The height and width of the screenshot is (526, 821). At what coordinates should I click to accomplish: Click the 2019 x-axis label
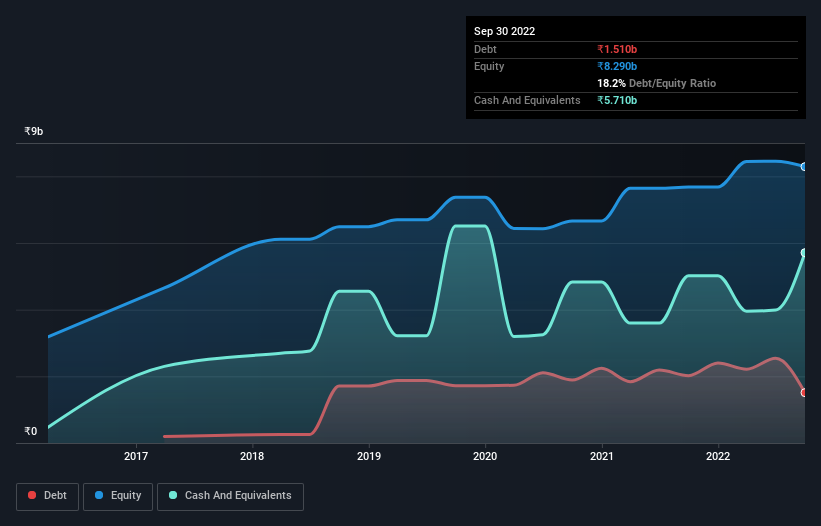(x=369, y=456)
